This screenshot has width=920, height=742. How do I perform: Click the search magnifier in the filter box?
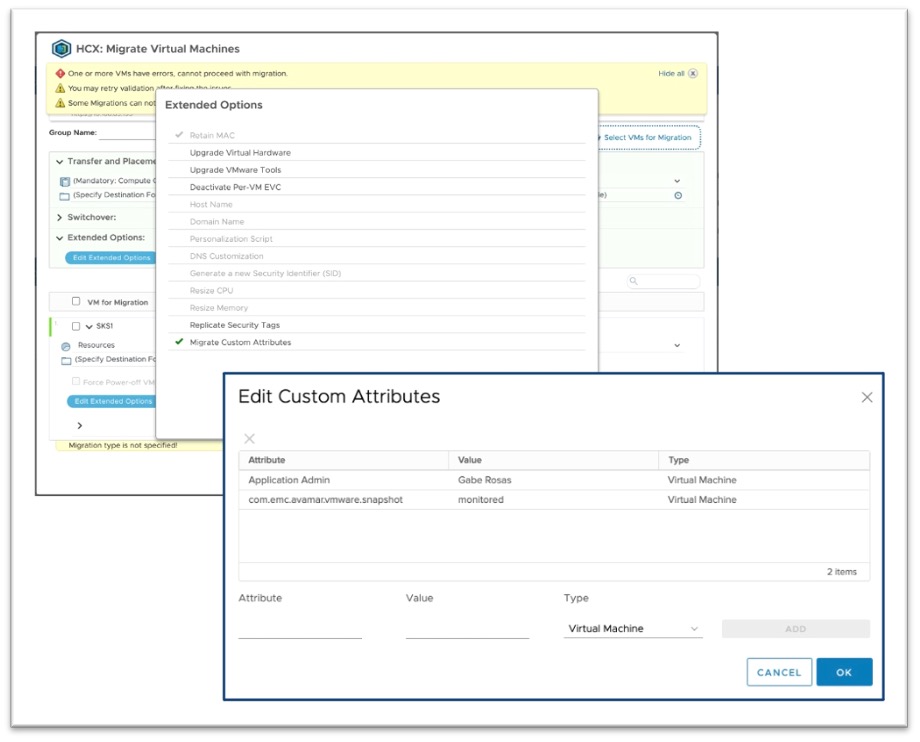coord(634,282)
